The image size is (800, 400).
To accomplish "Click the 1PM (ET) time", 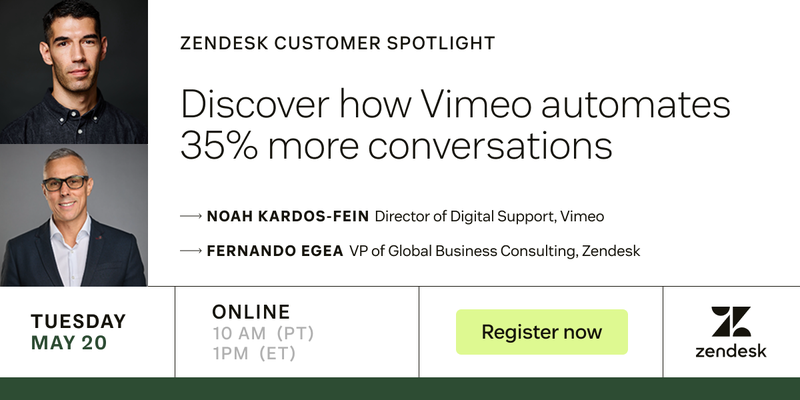I will click(254, 354).
